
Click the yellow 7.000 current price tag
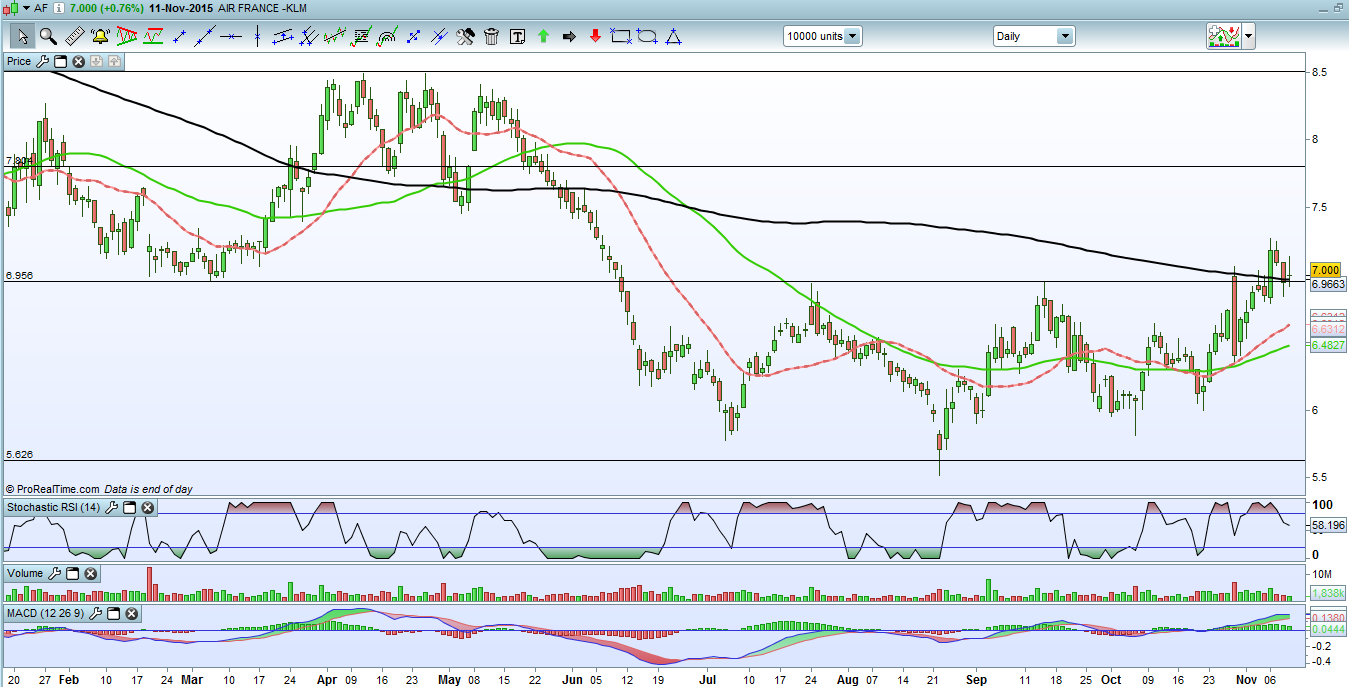tap(1324, 271)
